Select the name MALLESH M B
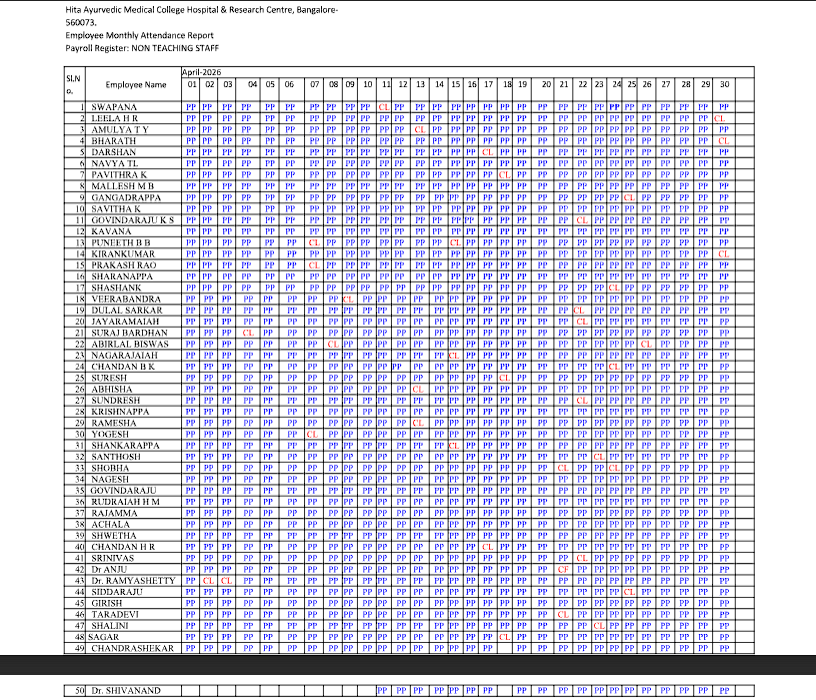Viewport: 816px width, 700px height. [x=122, y=186]
